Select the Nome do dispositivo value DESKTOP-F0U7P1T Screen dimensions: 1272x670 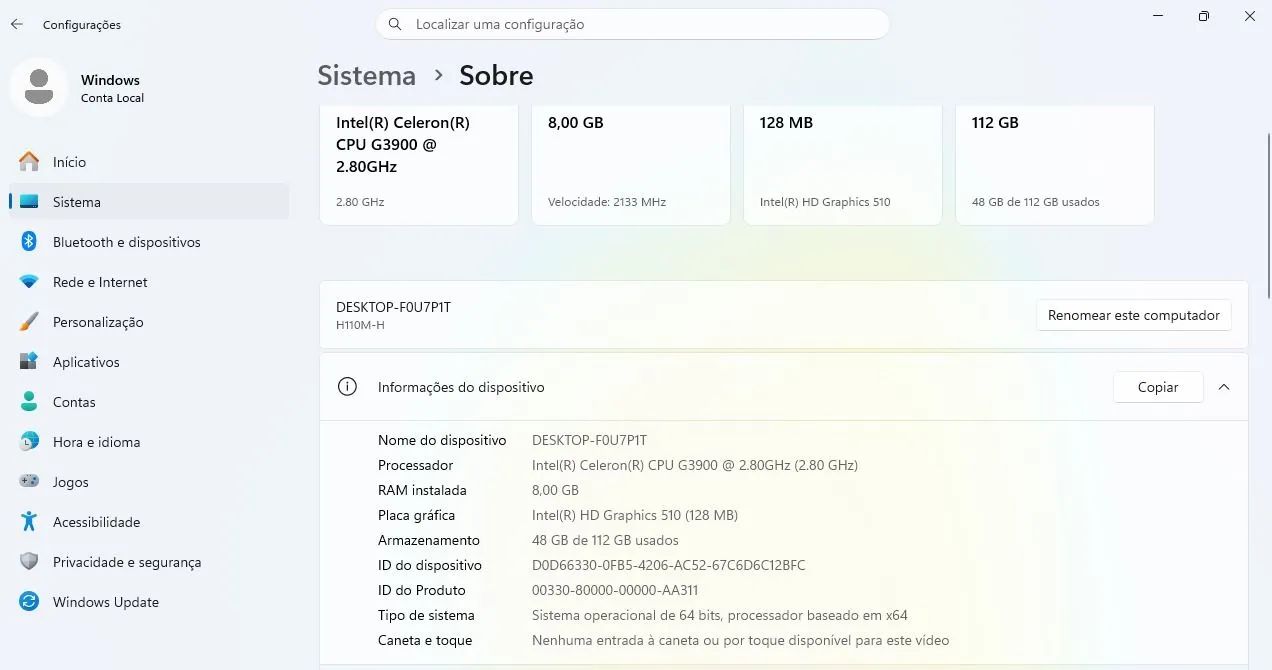(589, 440)
